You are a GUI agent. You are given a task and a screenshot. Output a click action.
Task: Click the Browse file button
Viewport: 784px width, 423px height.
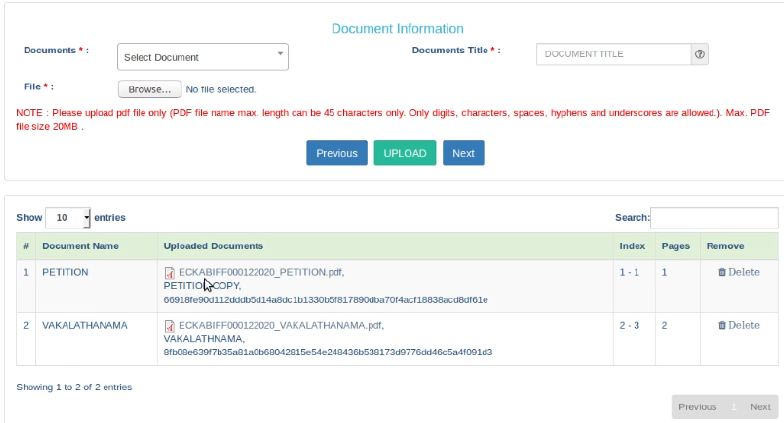point(150,89)
